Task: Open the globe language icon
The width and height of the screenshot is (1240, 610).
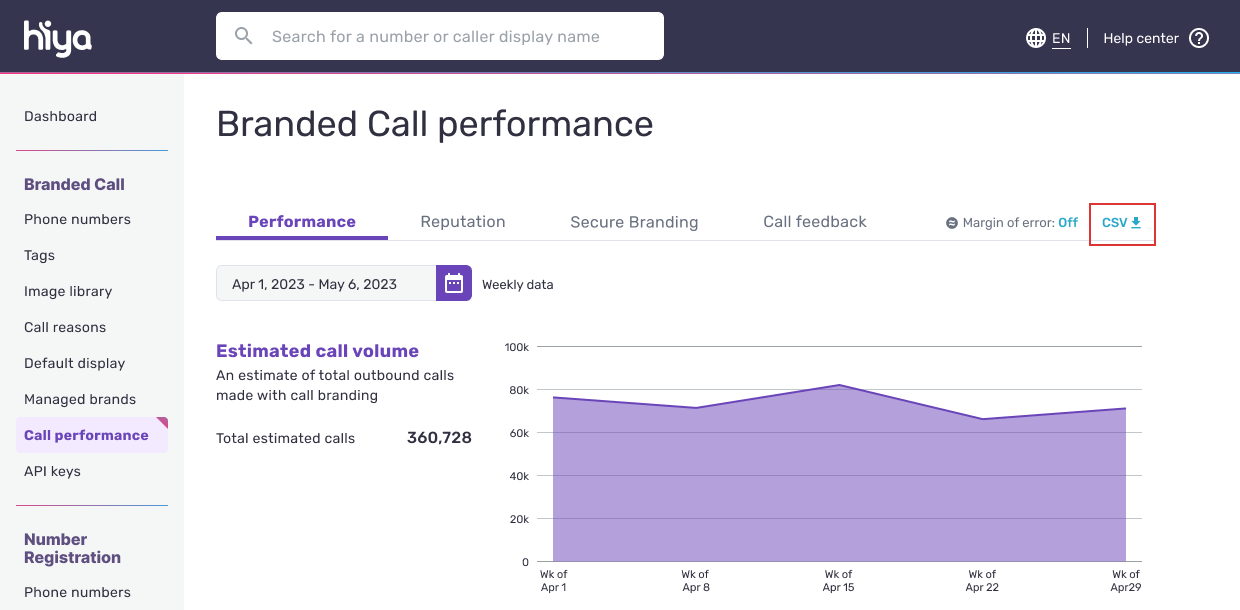Action: [x=1036, y=38]
